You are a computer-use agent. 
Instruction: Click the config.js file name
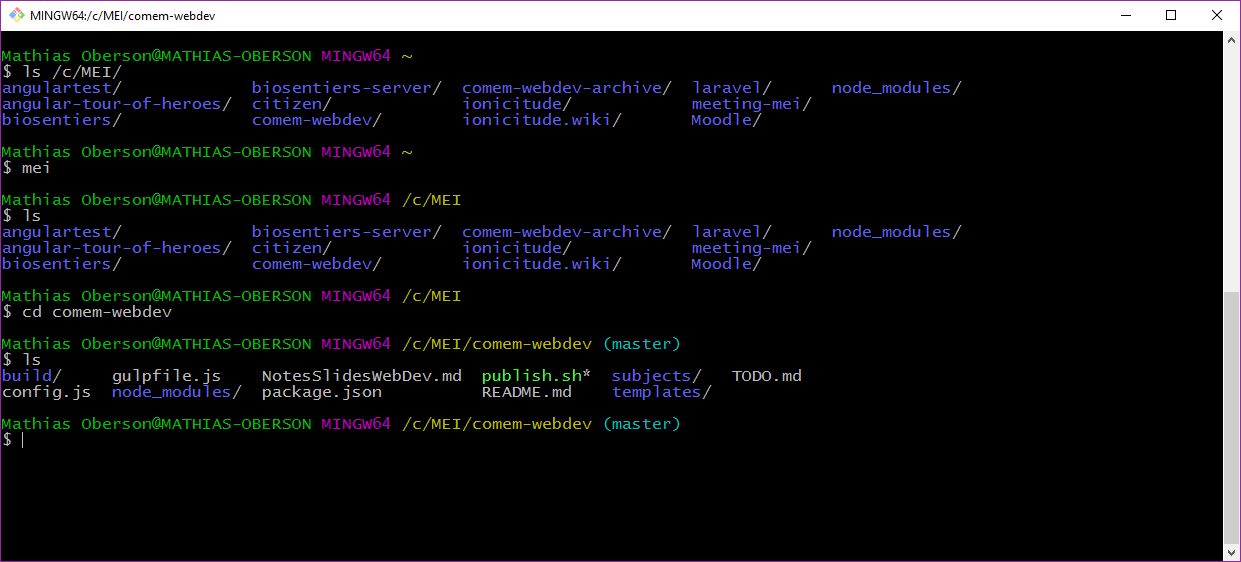pyautogui.click(x=46, y=392)
